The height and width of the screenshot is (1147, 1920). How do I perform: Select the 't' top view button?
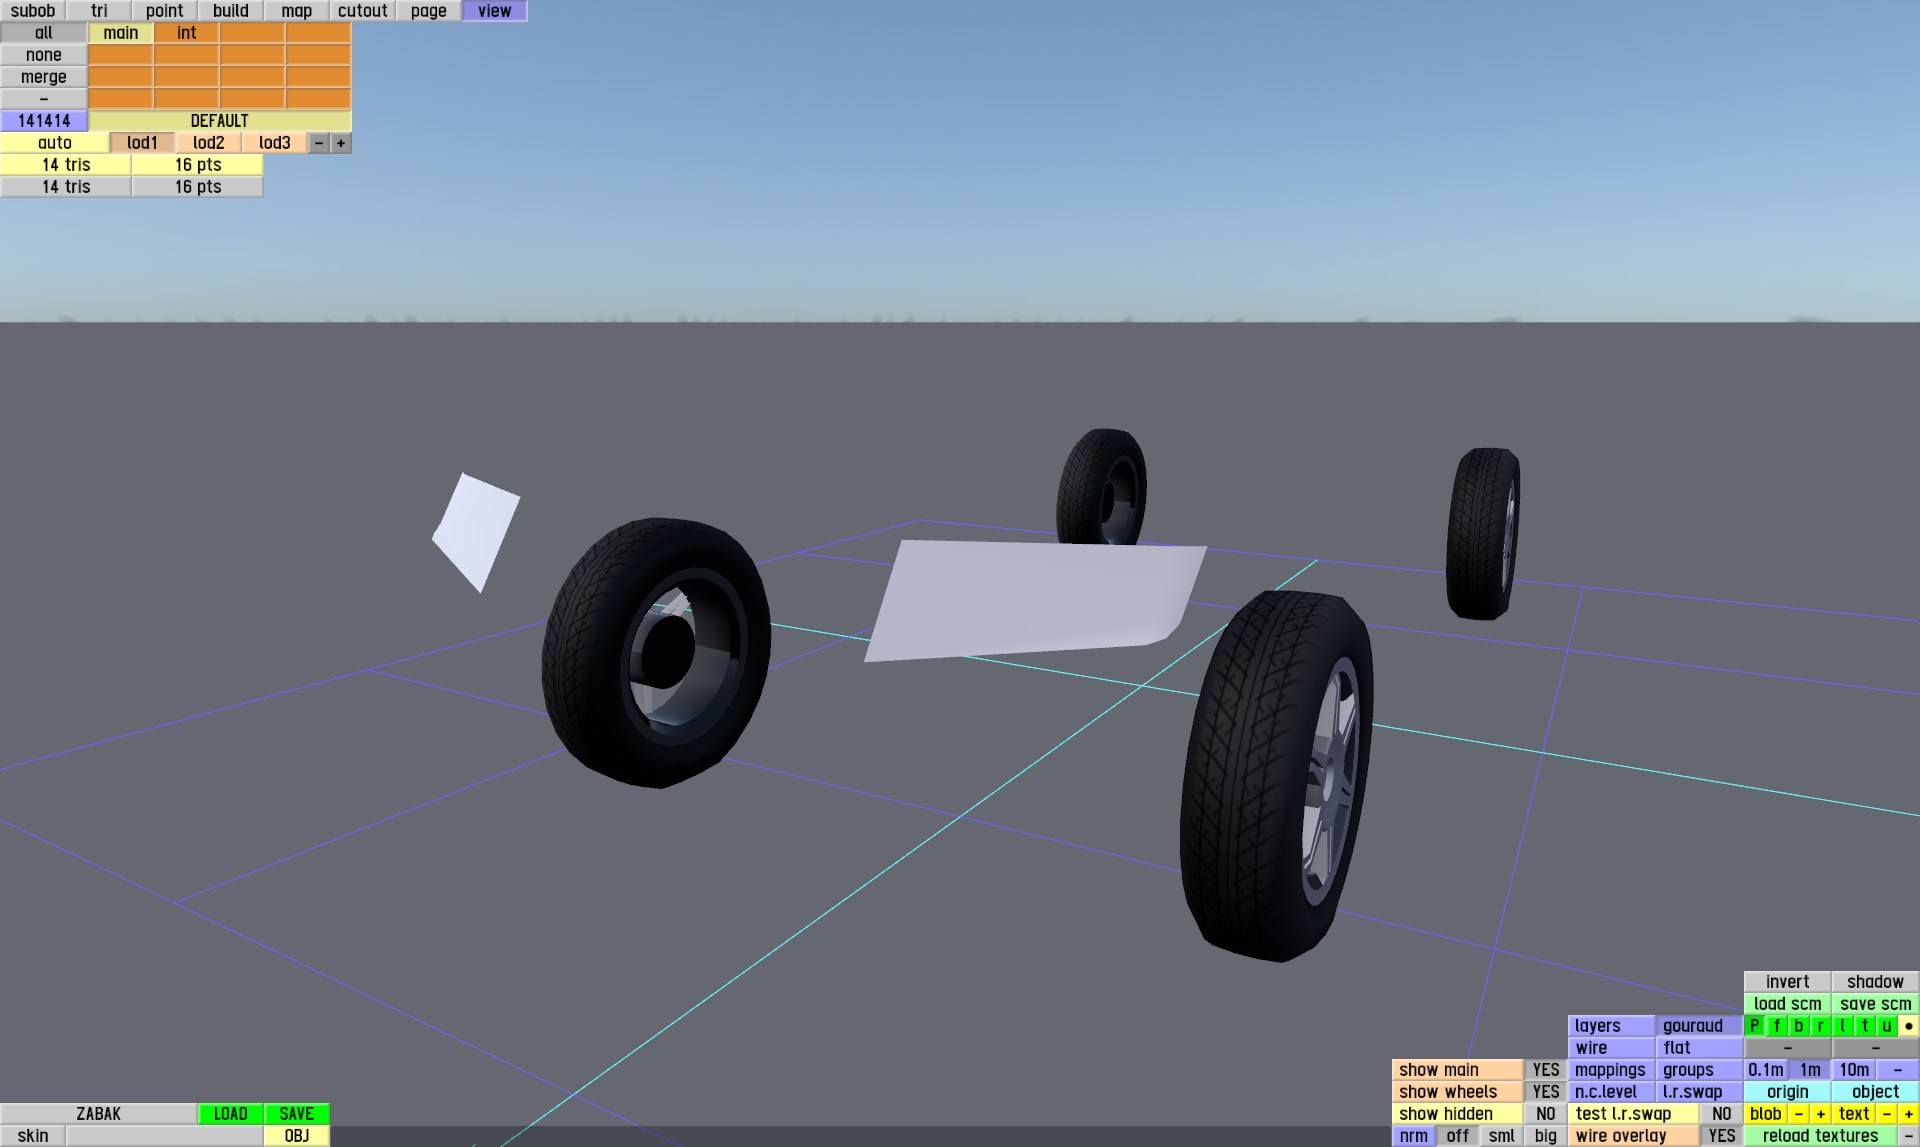(x=1864, y=1026)
